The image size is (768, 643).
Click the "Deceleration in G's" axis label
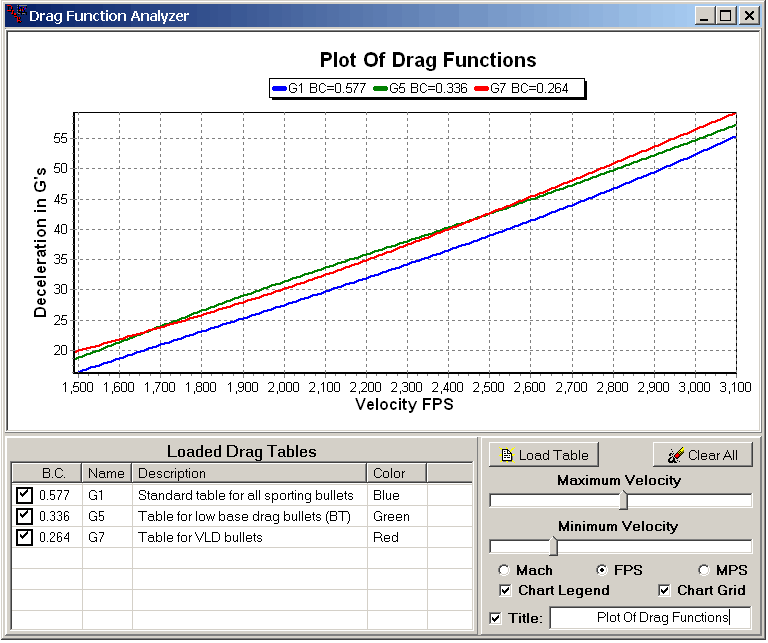[40, 242]
